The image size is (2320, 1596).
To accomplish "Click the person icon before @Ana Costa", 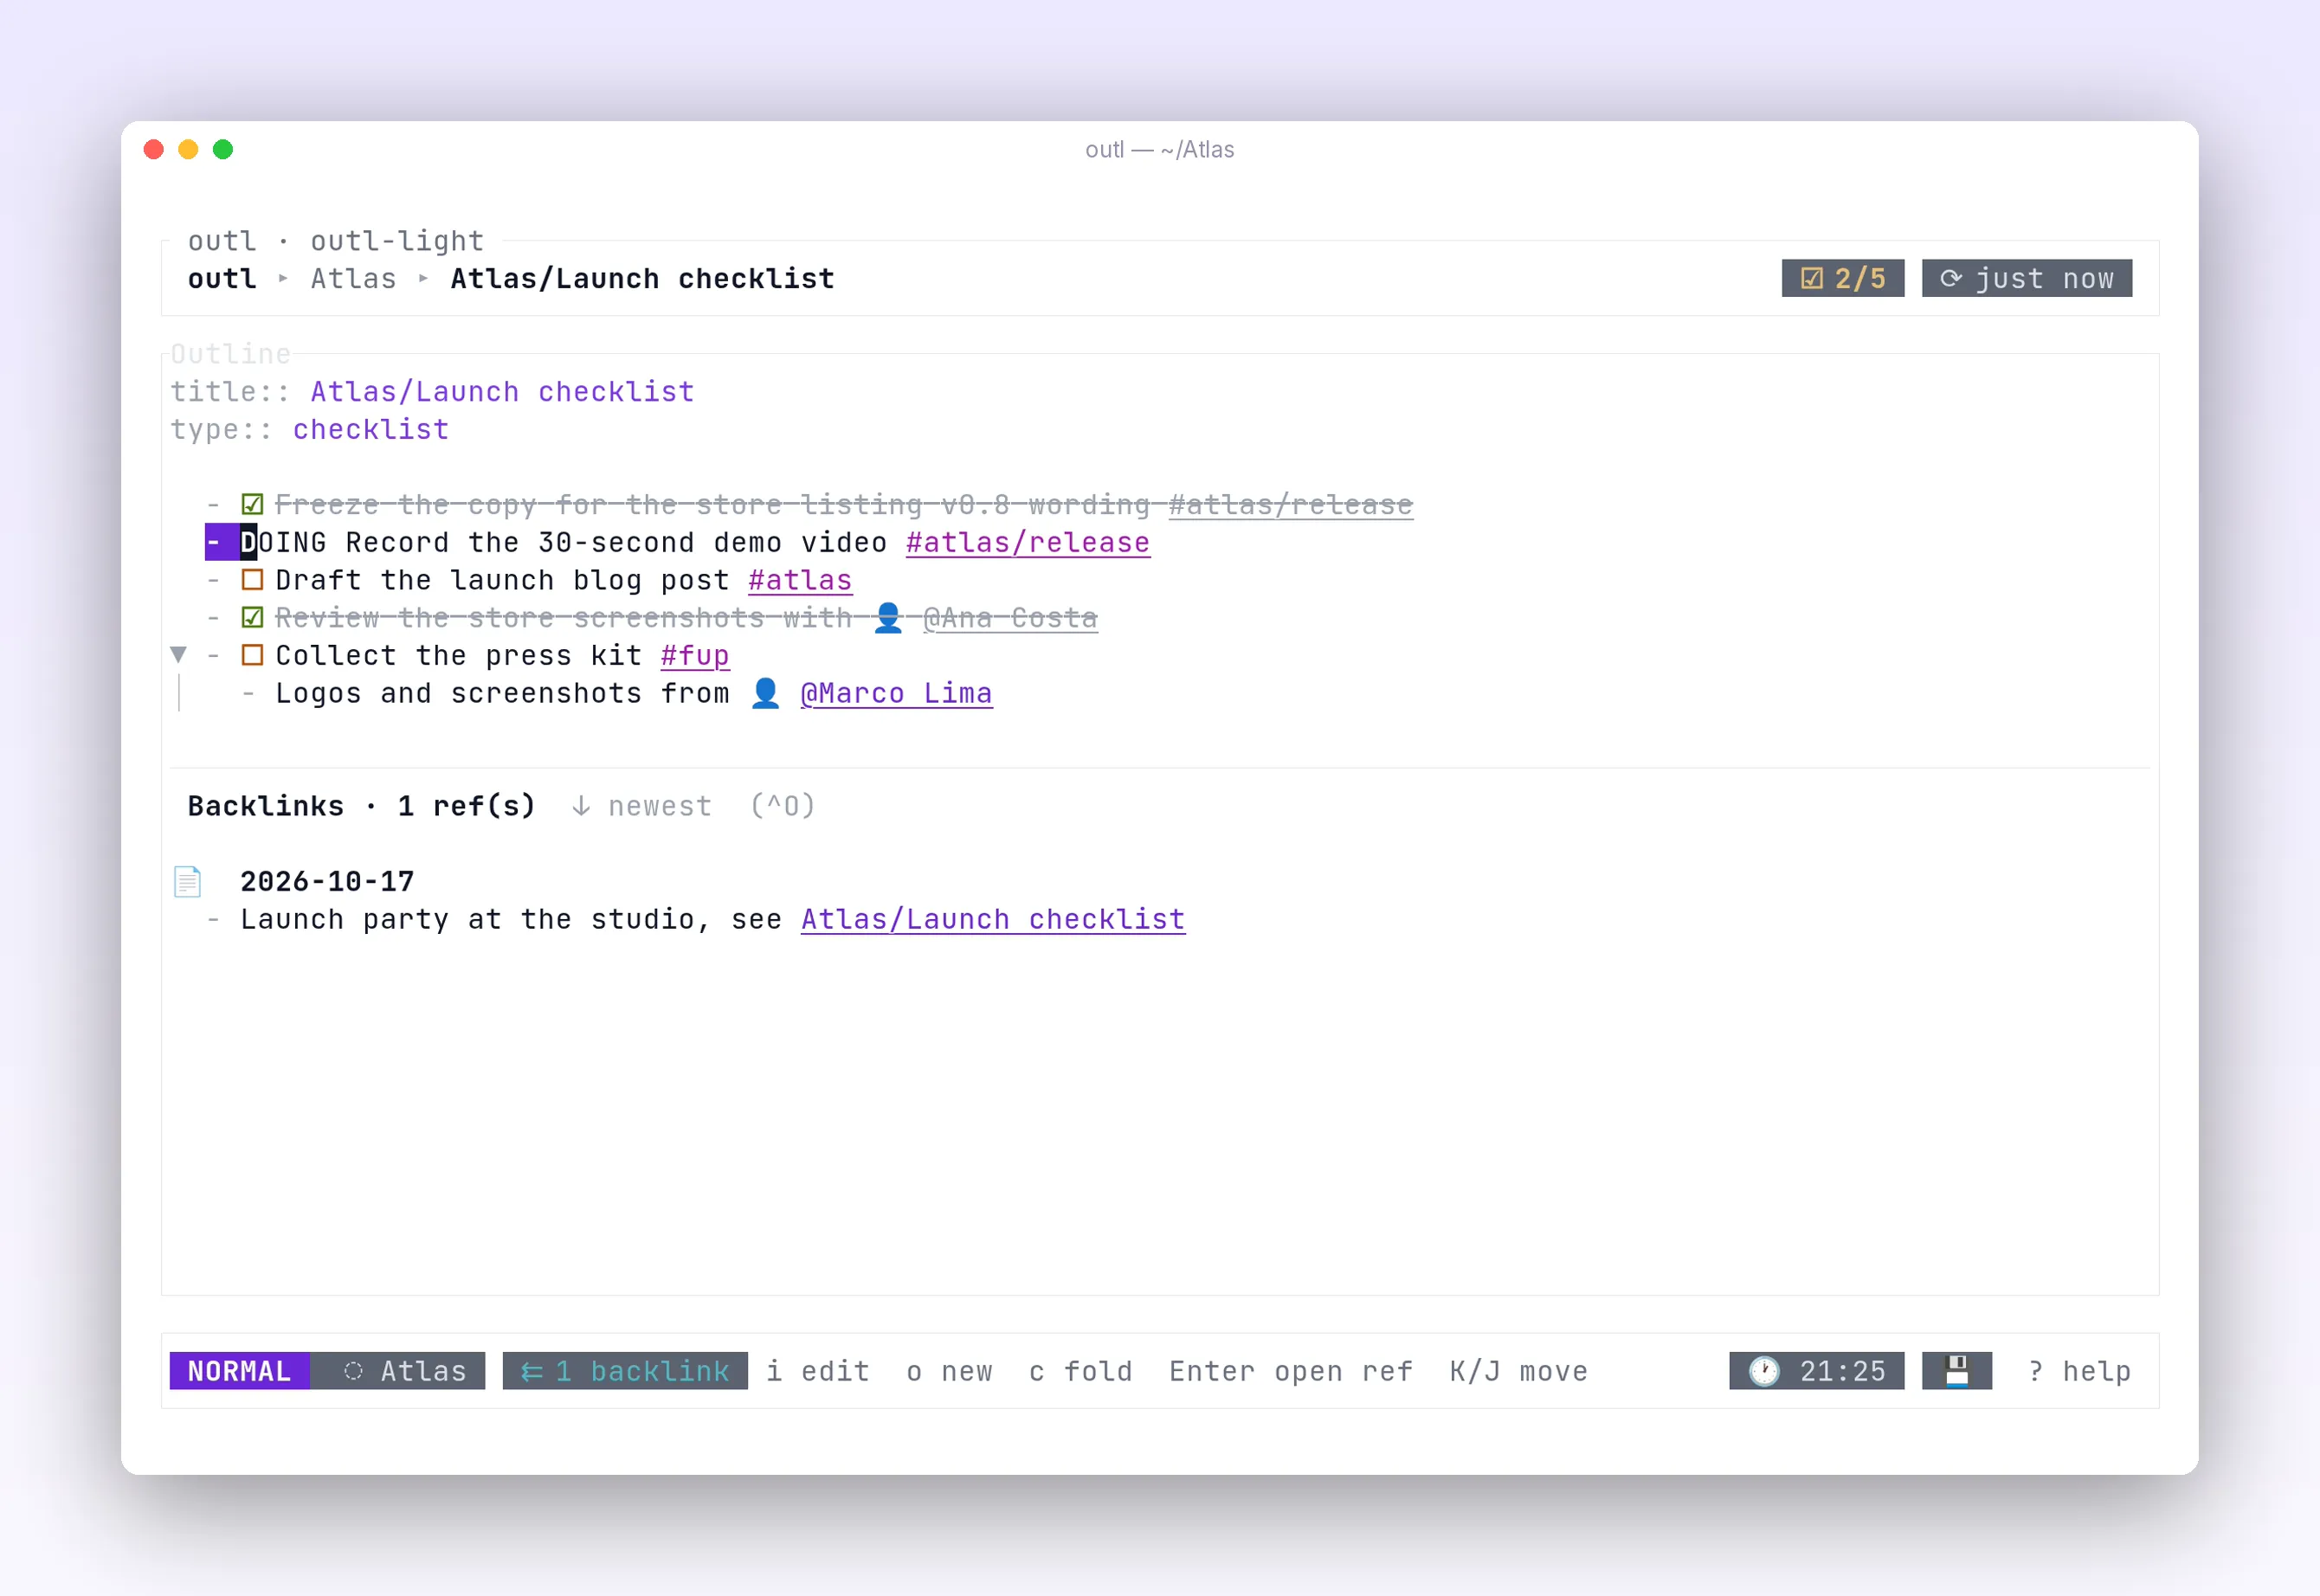I will pyautogui.click(x=888, y=618).
